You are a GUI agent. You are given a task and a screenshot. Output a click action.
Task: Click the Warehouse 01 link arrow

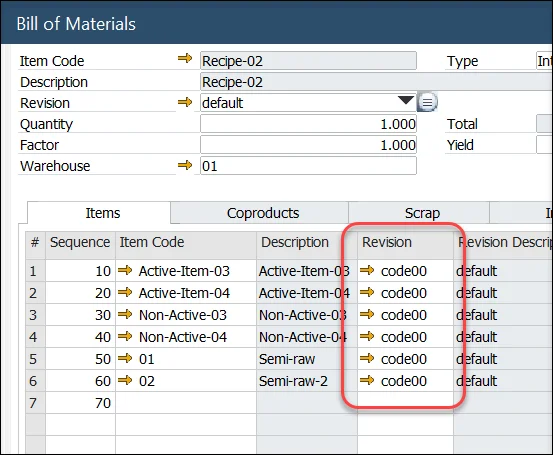[x=185, y=165]
